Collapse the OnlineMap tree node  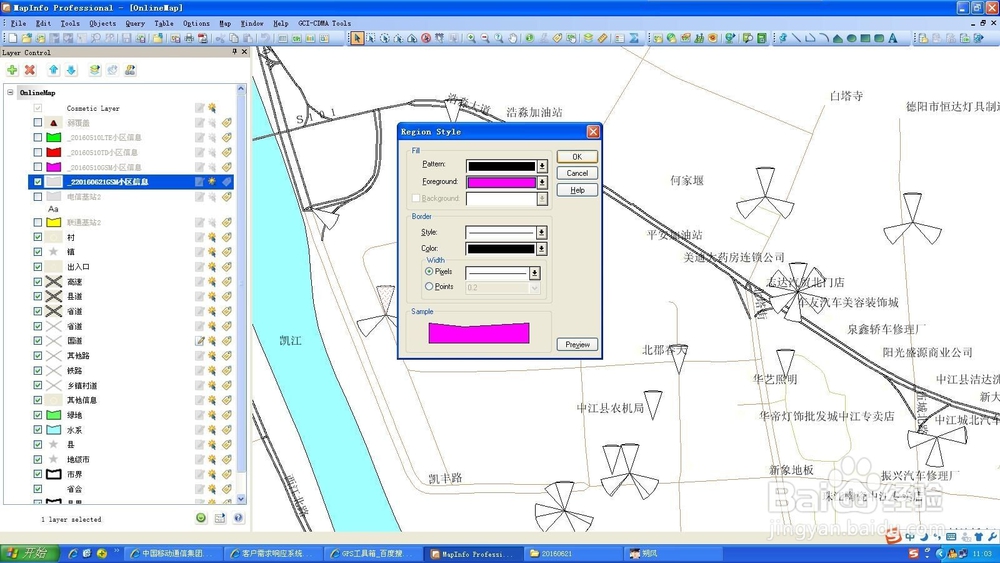point(10,92)
